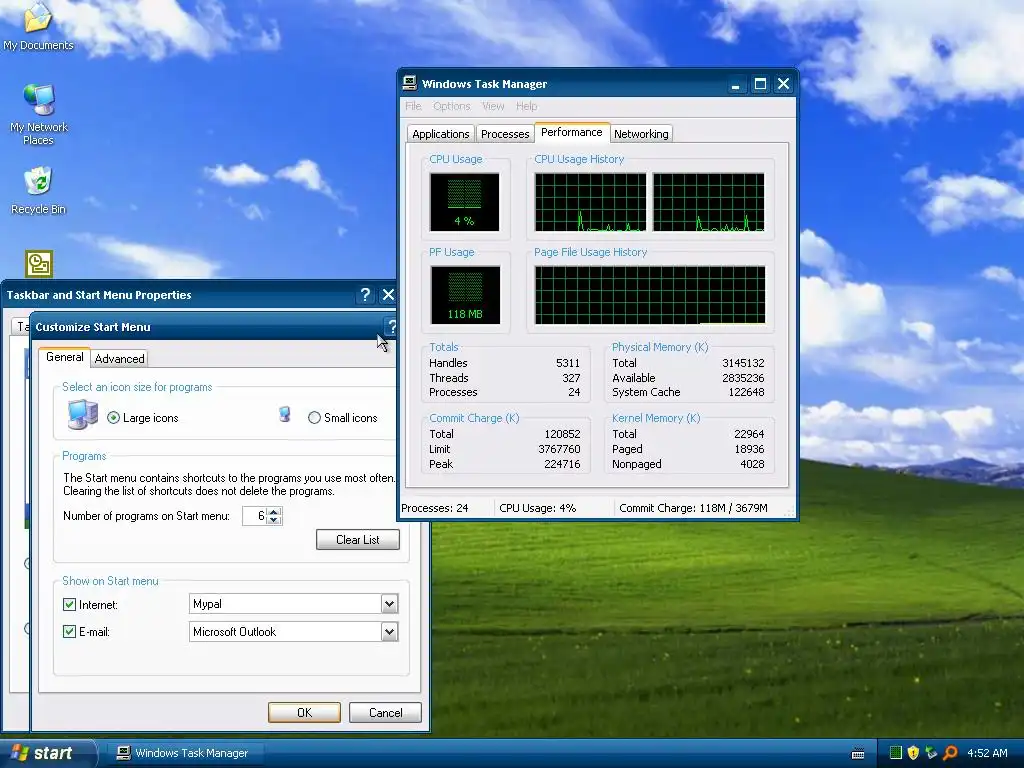The height and width of the screenshot is (768, 1024).
Task: Uncheck the Internet checkbox
Action: tap(69, 605)
